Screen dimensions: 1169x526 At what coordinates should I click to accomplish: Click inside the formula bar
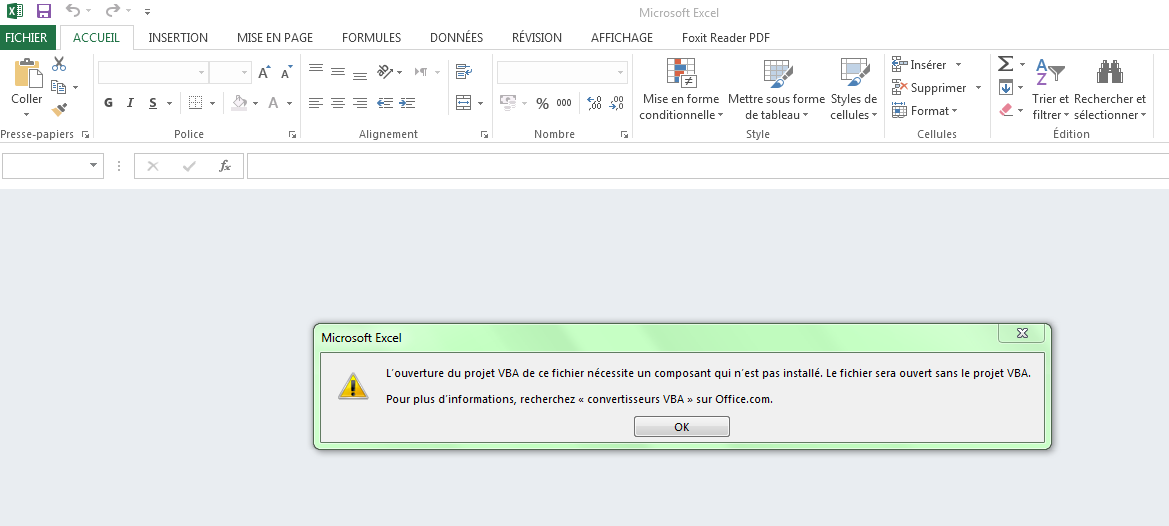click(708, 166)
